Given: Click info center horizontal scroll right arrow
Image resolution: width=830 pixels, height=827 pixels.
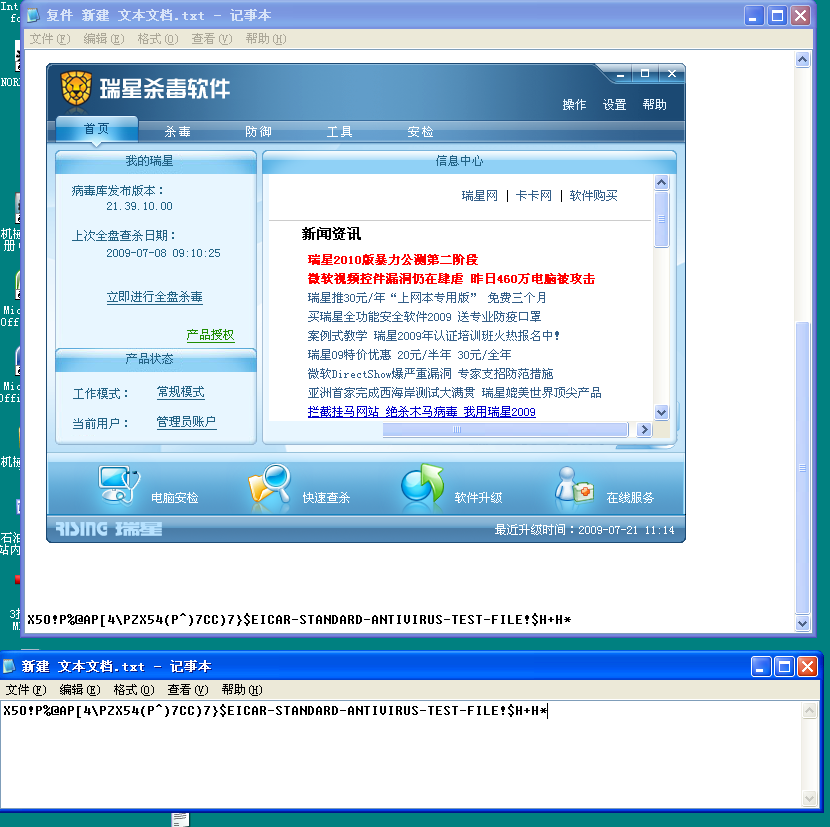Looking at the screenshot, I should 644,429.
